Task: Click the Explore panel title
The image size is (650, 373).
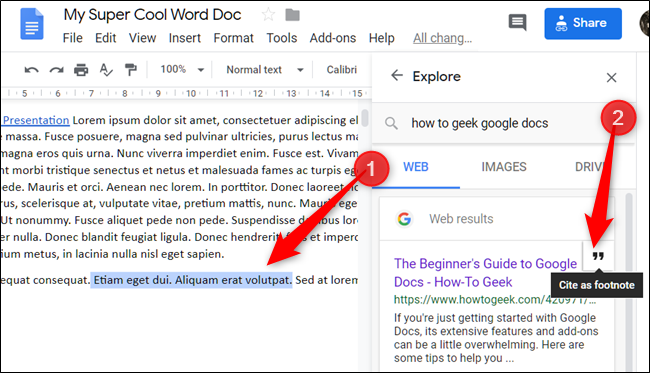Action: click(x=437, y=77)
